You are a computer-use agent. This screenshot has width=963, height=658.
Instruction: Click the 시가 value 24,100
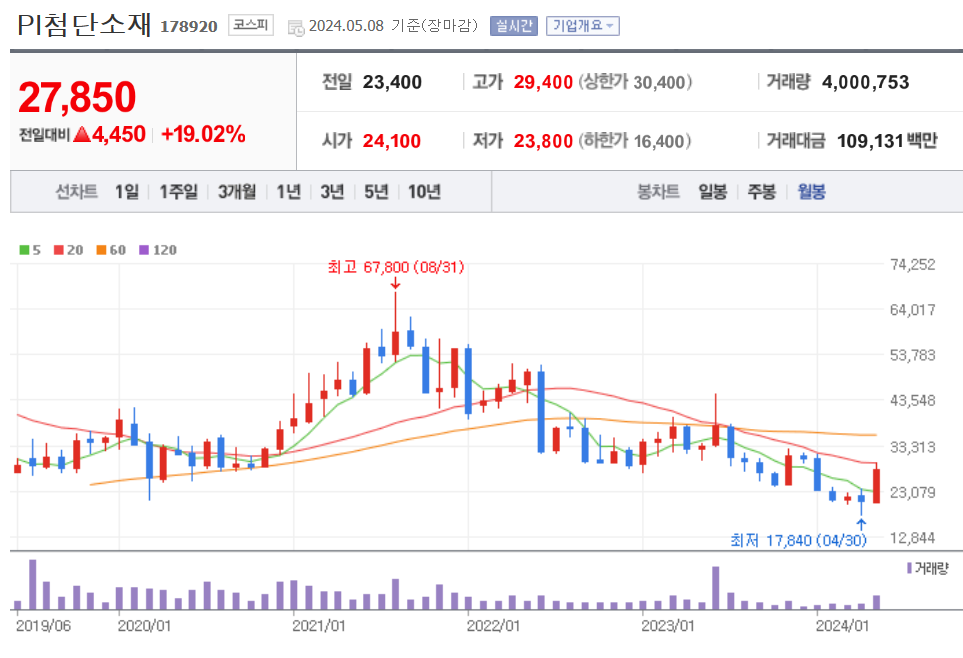[391, 141]
